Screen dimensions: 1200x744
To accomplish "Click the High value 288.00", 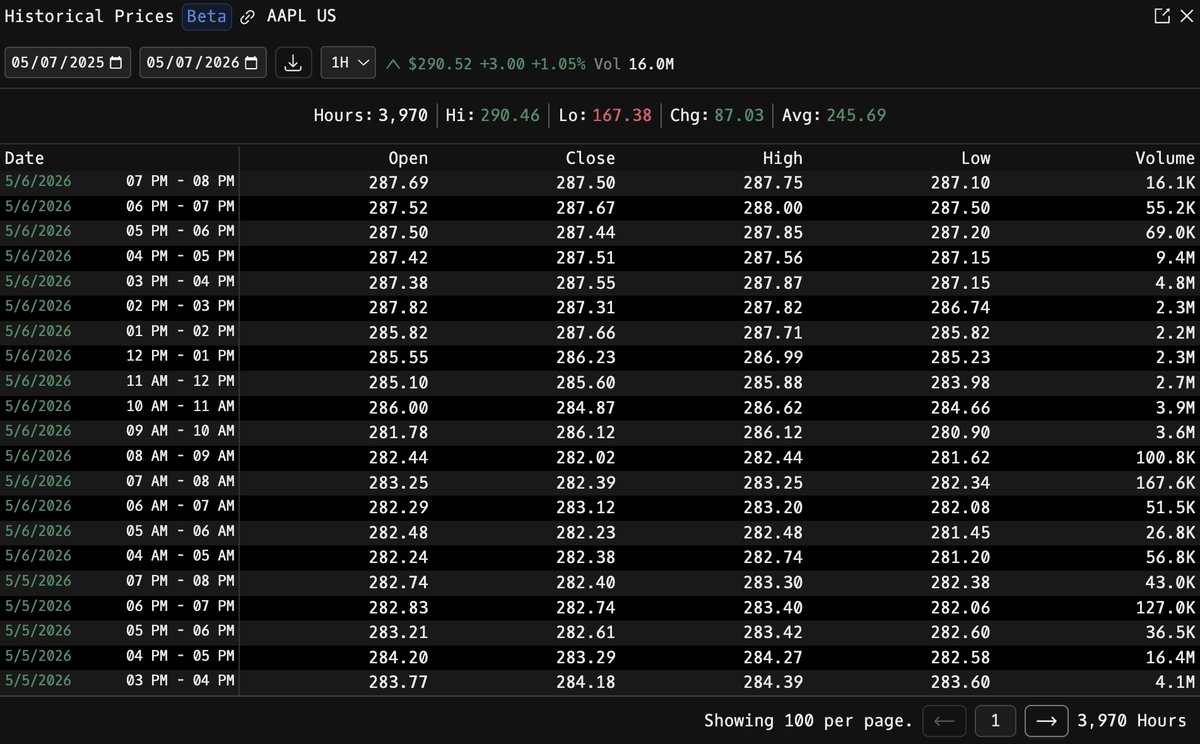I will coord(773,208).
